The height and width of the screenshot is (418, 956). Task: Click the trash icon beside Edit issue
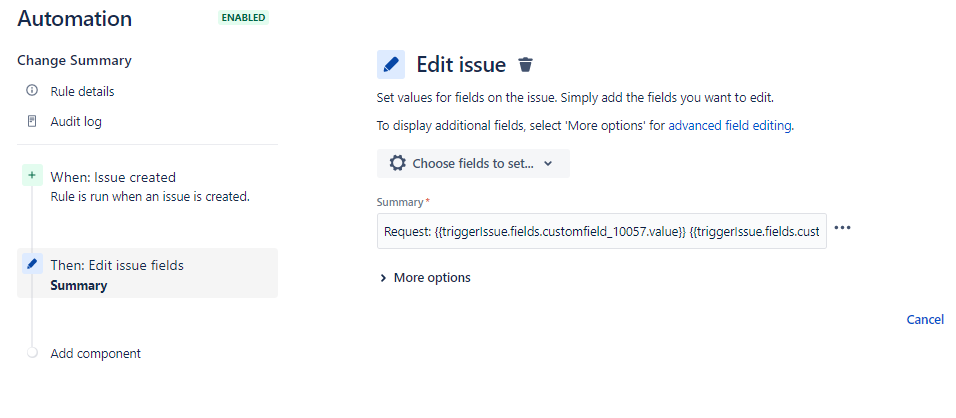pos(526,65)
